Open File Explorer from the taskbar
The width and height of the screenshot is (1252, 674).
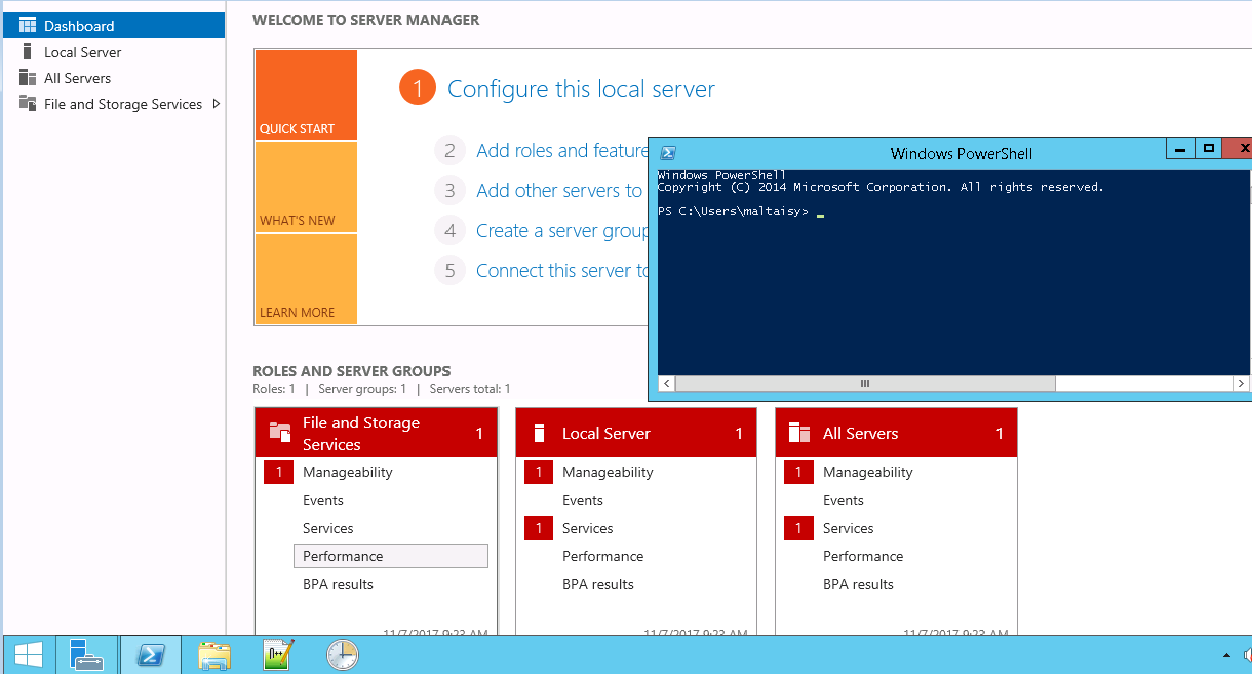pyautogui.click(x=214, y=655)
